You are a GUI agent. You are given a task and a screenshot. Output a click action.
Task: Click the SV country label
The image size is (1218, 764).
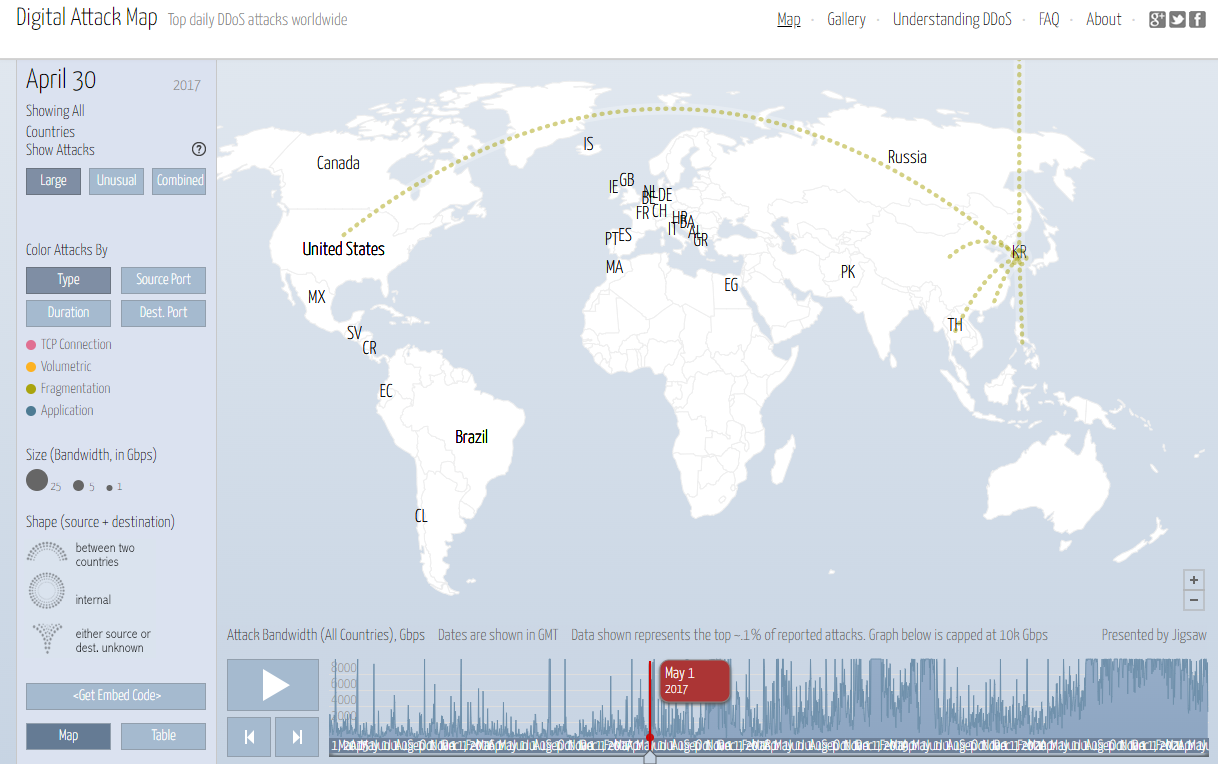[x=355, y=333]
